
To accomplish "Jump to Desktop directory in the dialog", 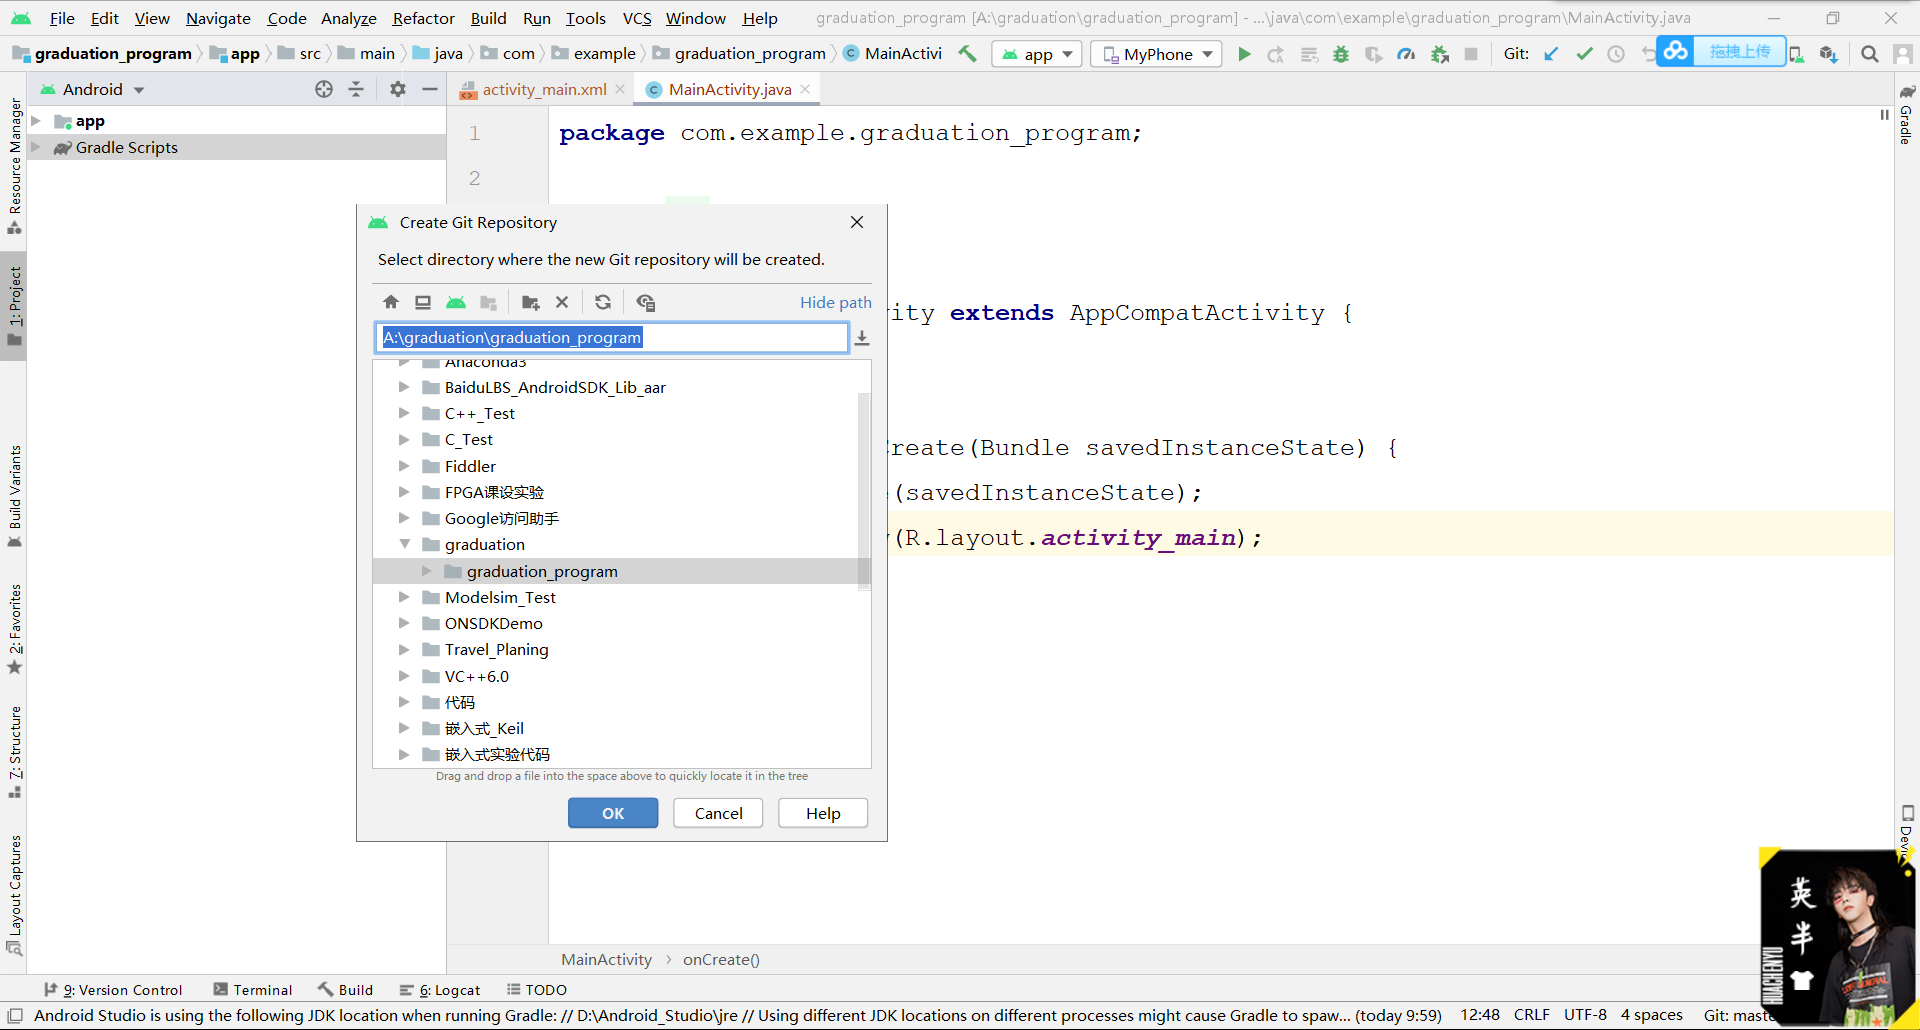I will [x=423, y=302].
